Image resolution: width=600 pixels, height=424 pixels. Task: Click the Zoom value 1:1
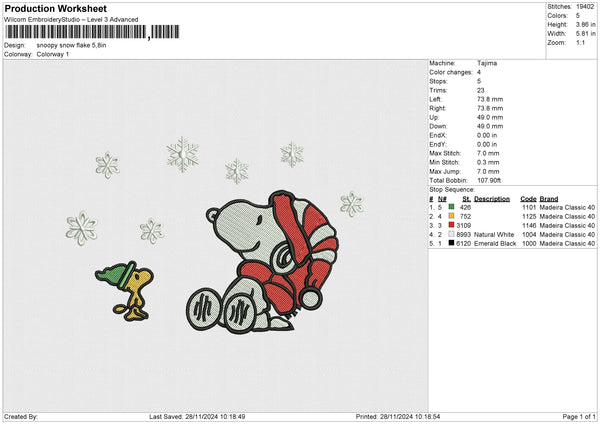click(x=580, y=42)
